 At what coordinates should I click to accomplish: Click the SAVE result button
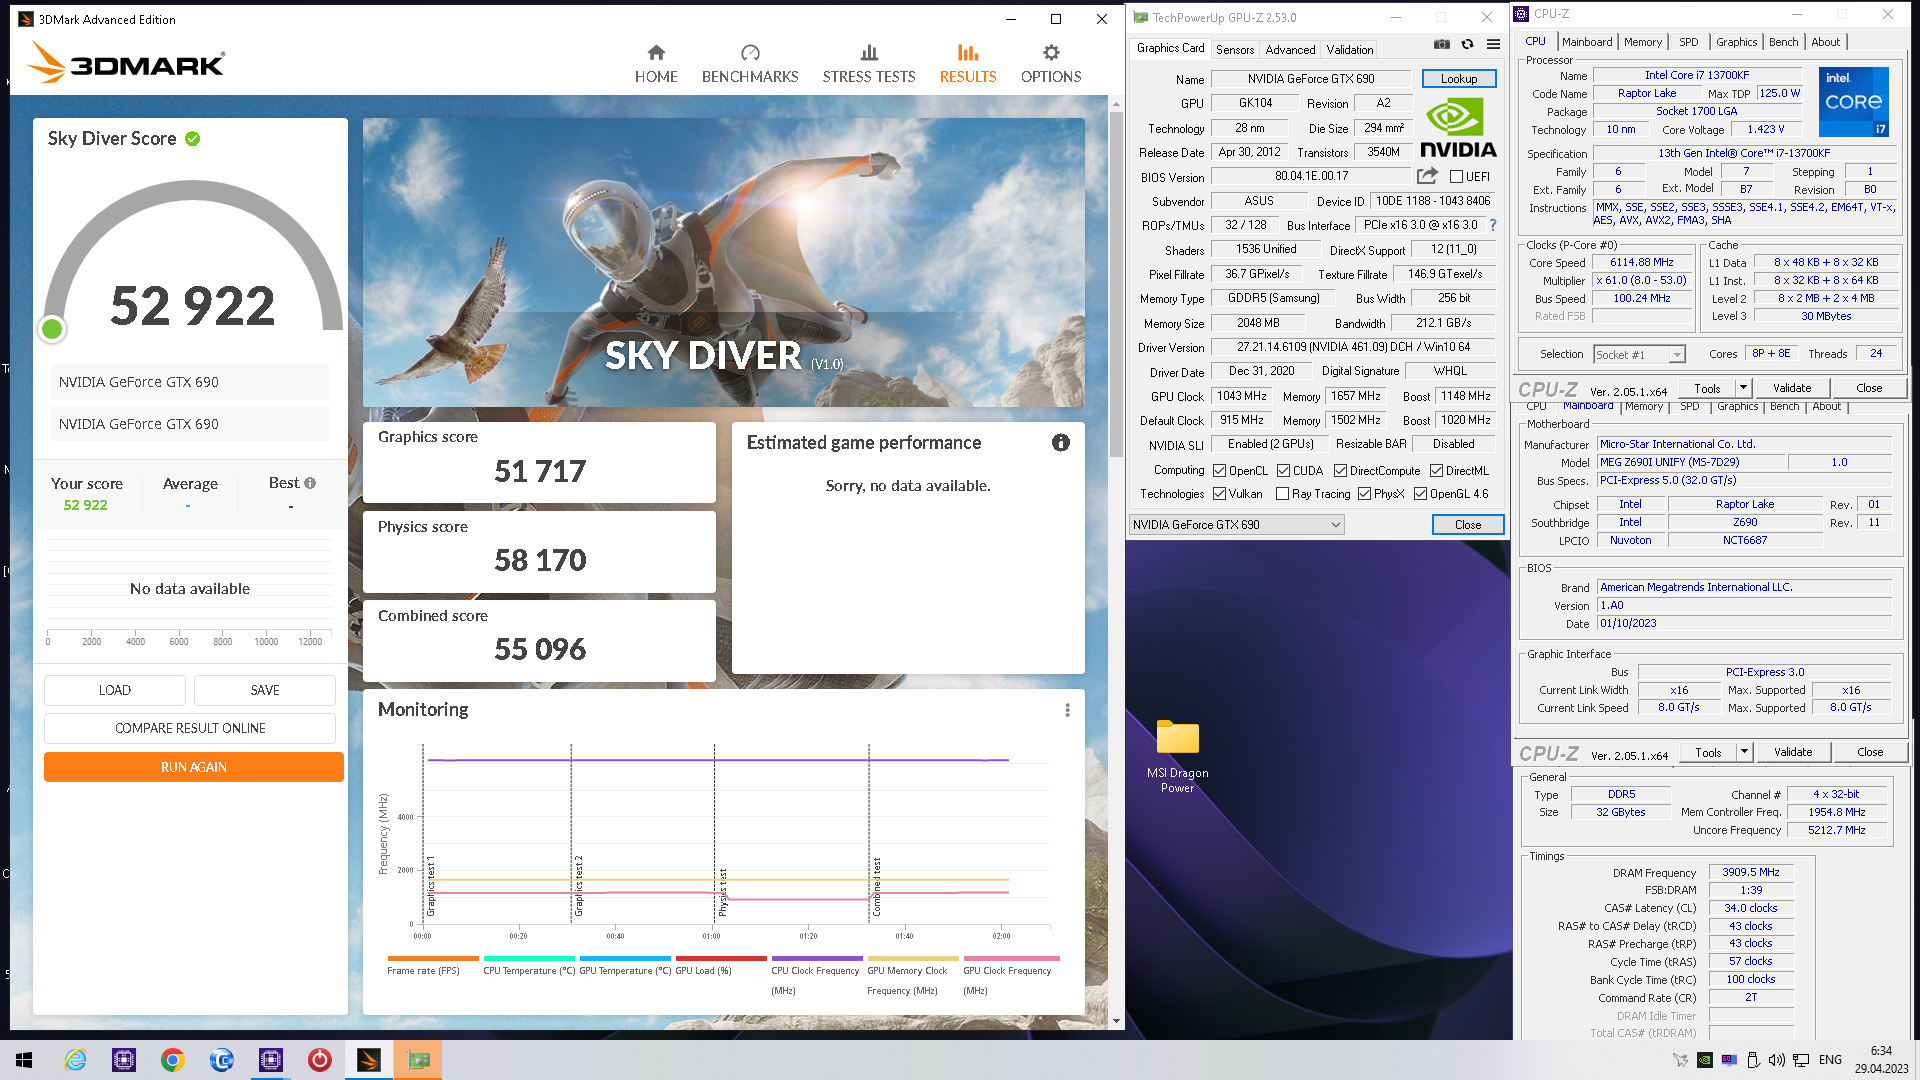tap(265, 690)
